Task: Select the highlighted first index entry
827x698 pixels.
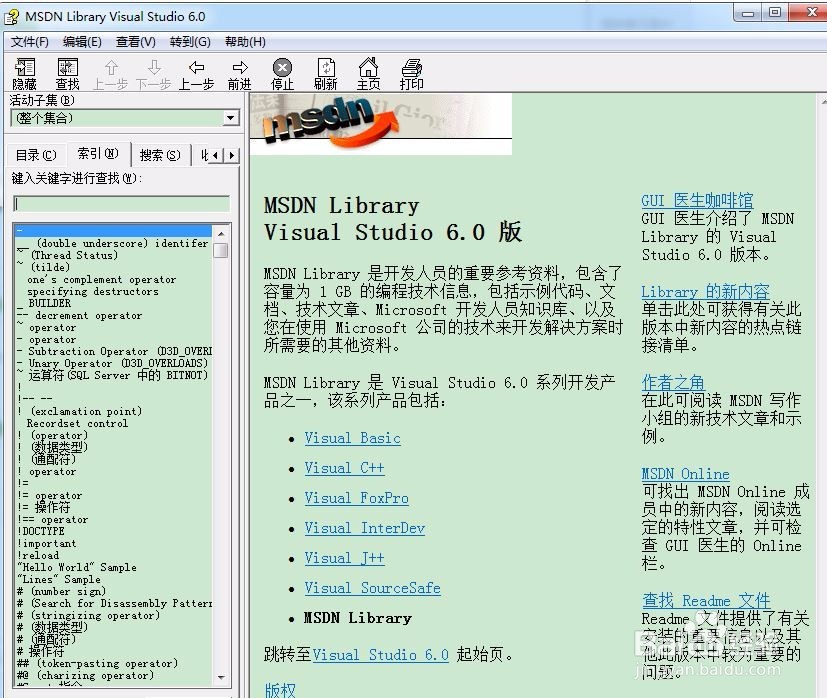Action: tap(114, 231)
